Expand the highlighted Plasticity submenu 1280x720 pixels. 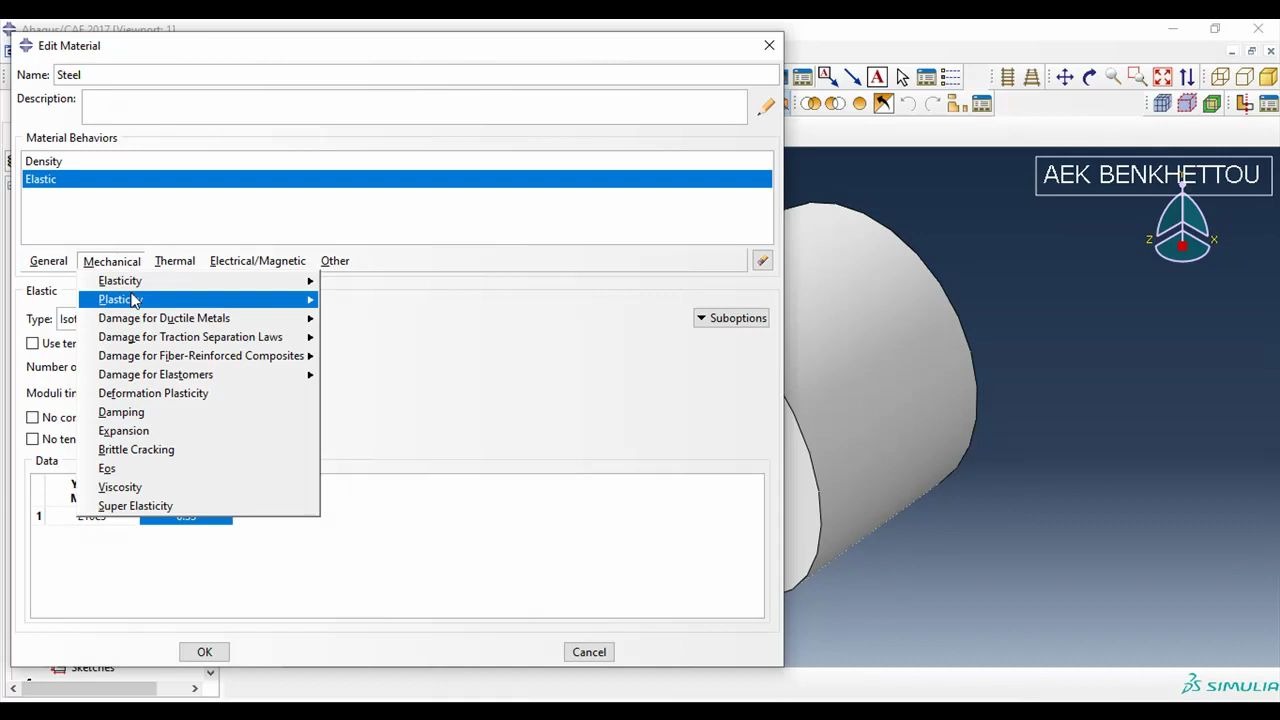[x=198, y=300]
